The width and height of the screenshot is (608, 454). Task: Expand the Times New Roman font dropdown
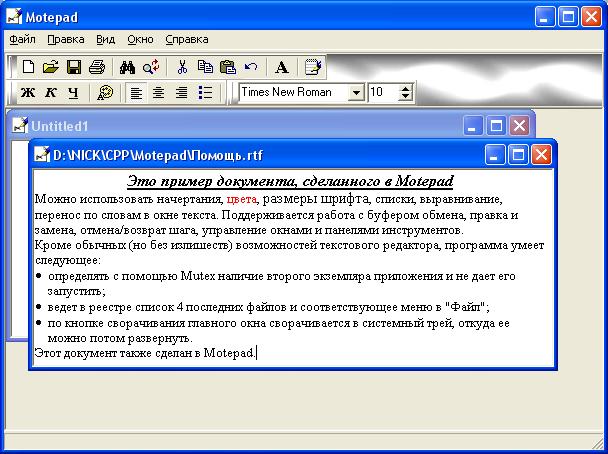pyautogui.click(x=356, y=93)
